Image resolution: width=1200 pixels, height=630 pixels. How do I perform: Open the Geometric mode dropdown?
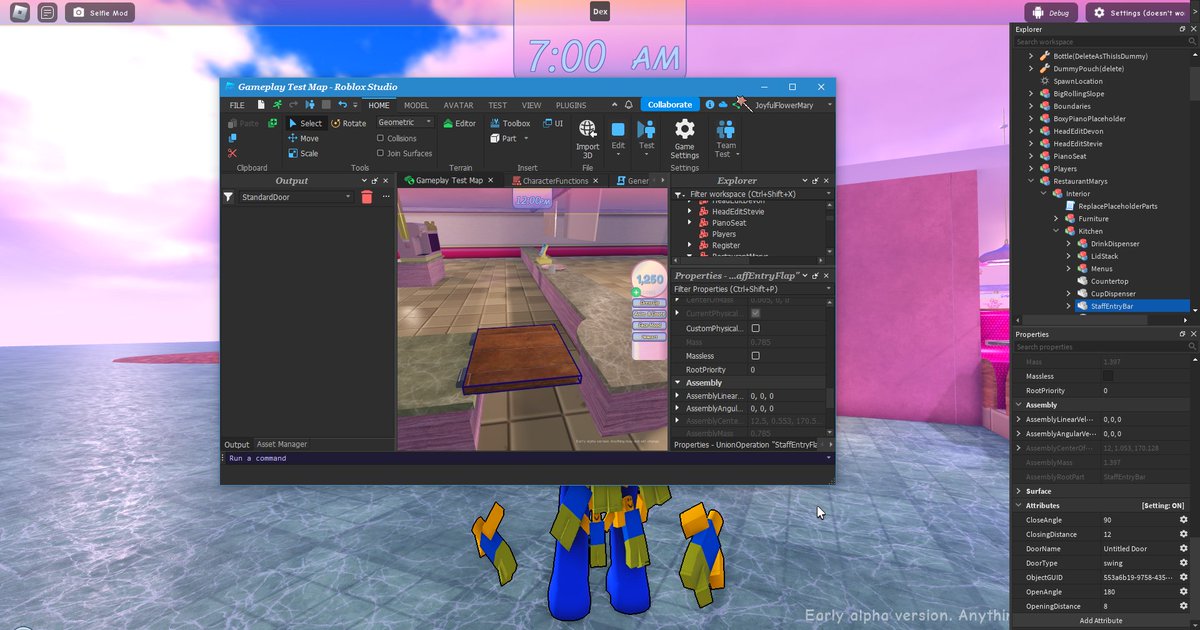tap(405, 123)
